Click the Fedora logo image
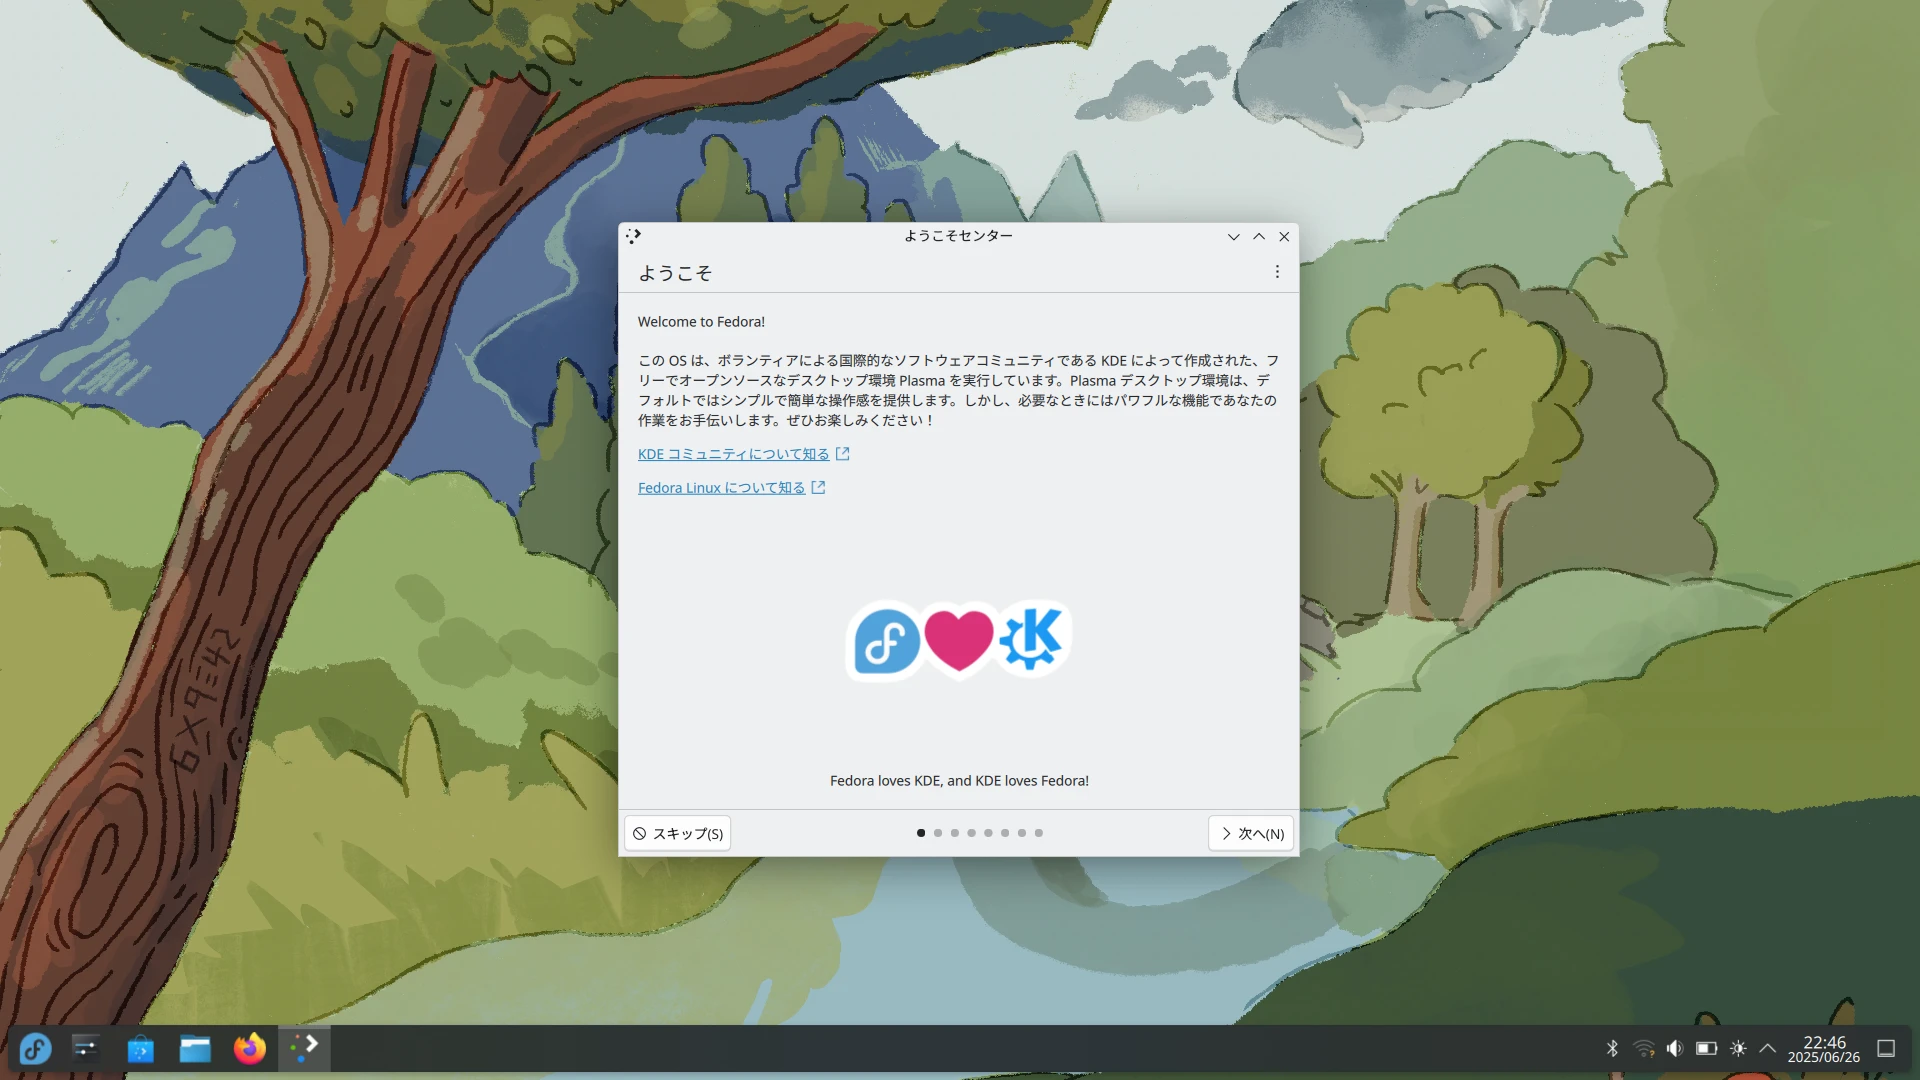This screenshot has height=1080, width=1920. point(885,641)
